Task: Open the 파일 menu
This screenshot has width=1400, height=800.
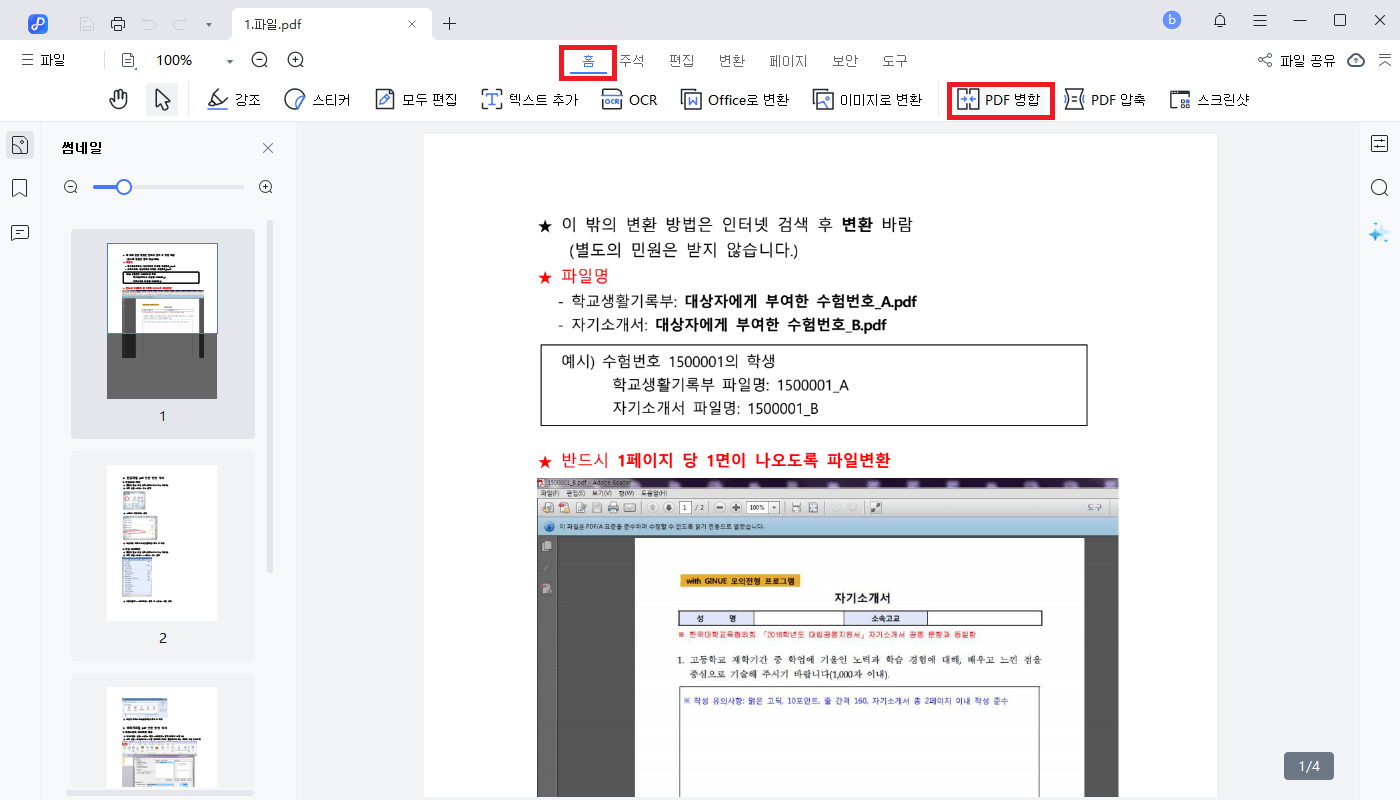Action: pos(43,60)
